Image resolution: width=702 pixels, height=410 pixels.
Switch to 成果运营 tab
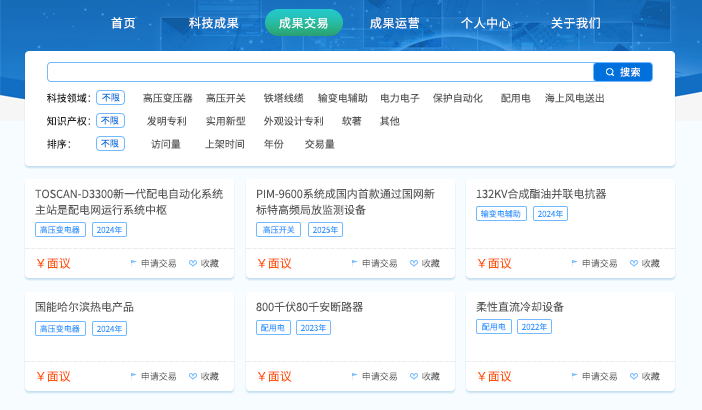[x=394, y=23]
